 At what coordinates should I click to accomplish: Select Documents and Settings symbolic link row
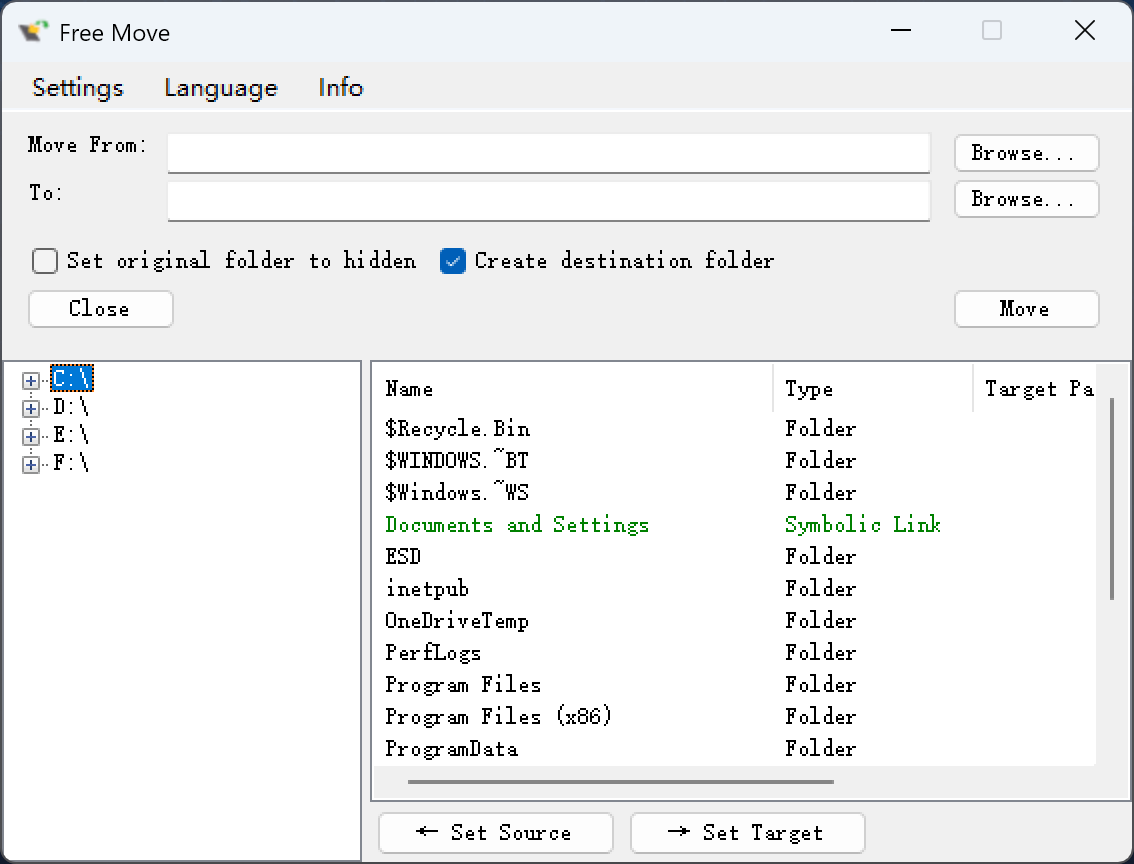point(517,525)
